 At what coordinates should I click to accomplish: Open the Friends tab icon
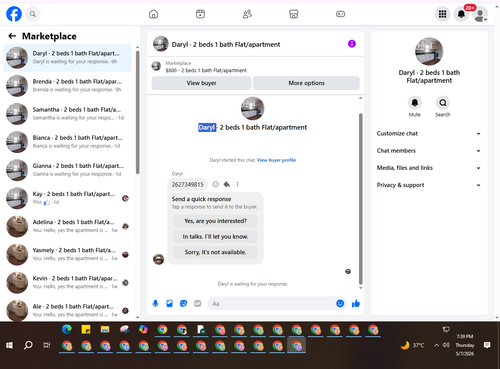point(247,14)
